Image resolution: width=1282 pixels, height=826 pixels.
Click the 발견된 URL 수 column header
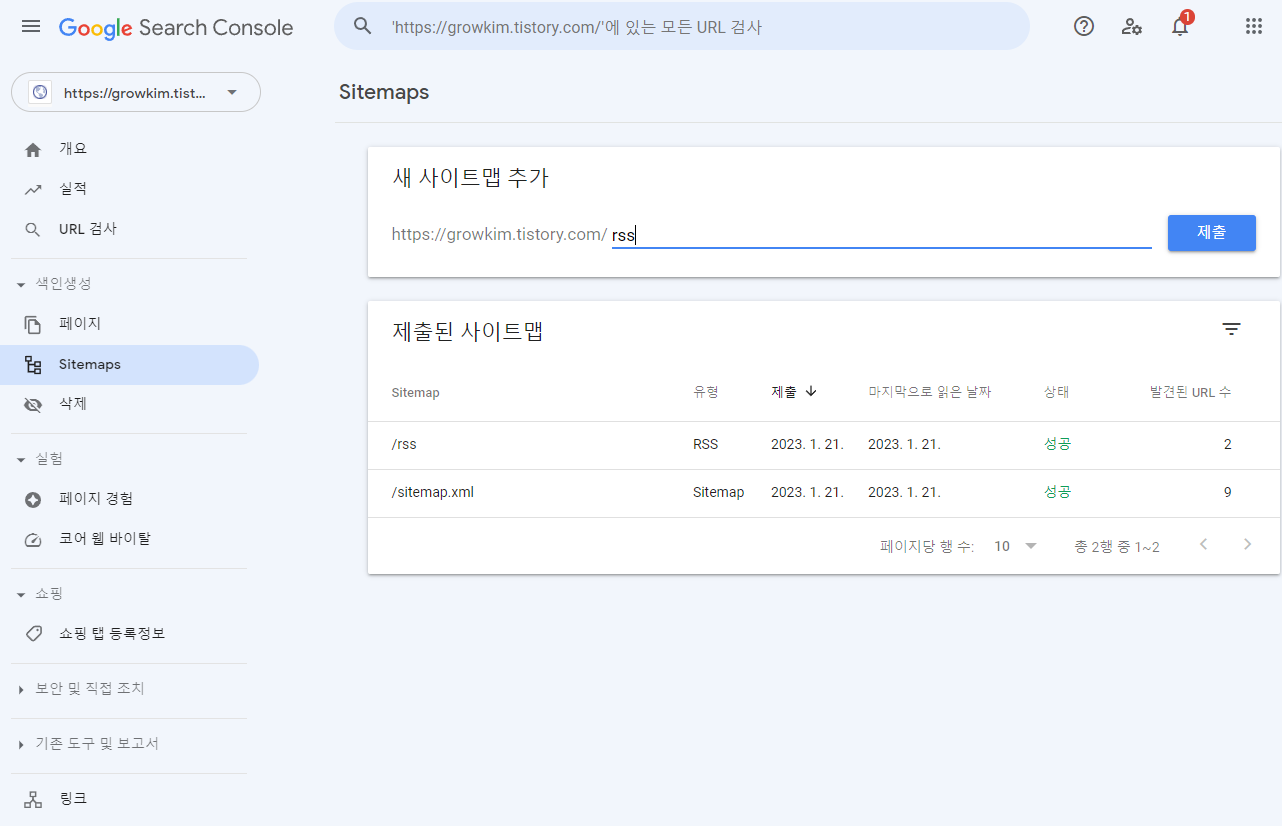[1190, 392]
